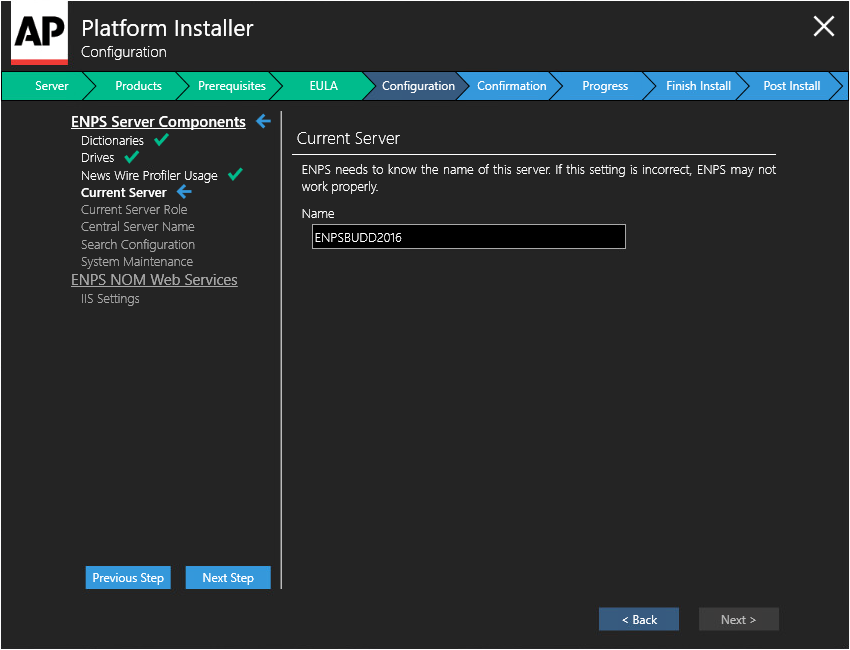Click the blue arrow beside ENPS Server Components
Viewport: 850px width, 650px height.
[263, 120]
